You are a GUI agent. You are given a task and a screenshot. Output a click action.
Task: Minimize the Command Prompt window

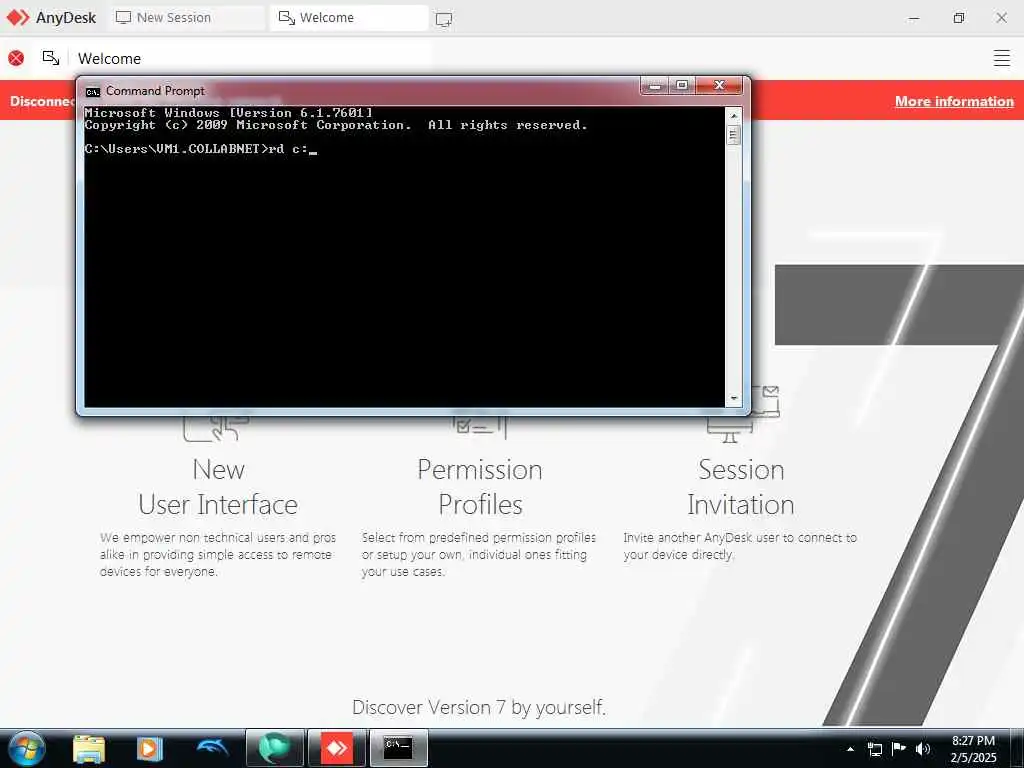[x=655, y=85]
